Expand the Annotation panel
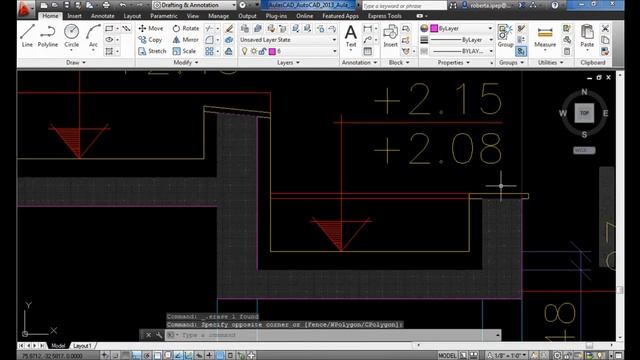 pyautogui.click(x=359, y=62)
